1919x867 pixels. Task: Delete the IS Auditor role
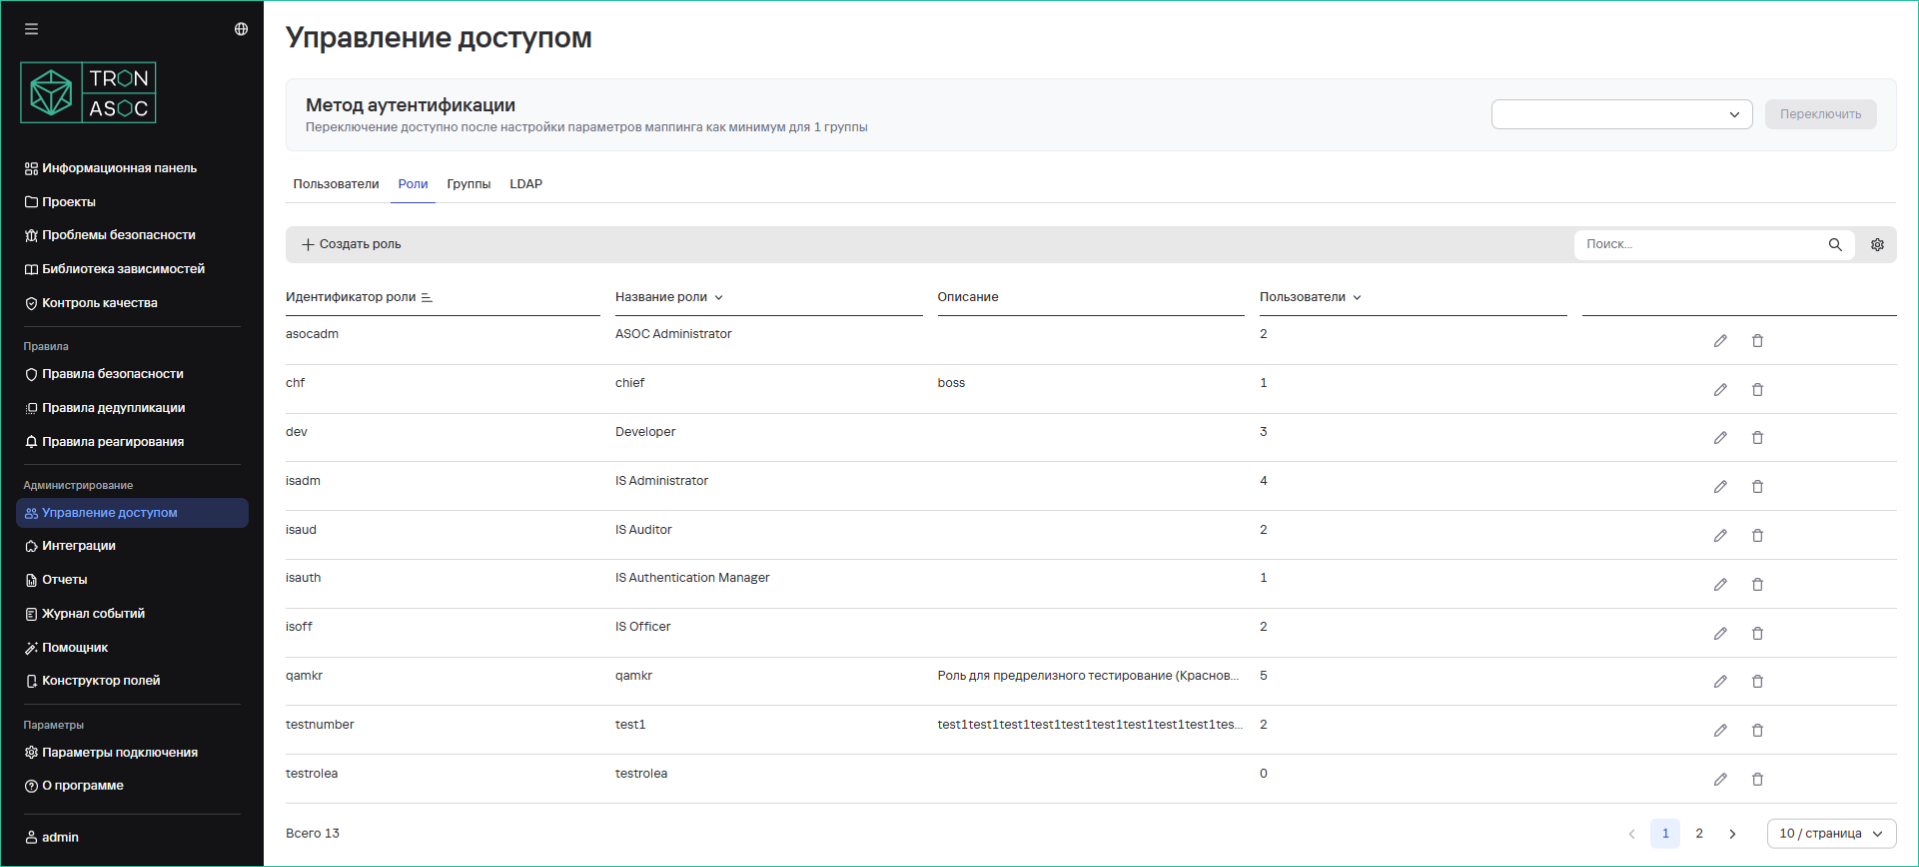(x=1757, y=536)
